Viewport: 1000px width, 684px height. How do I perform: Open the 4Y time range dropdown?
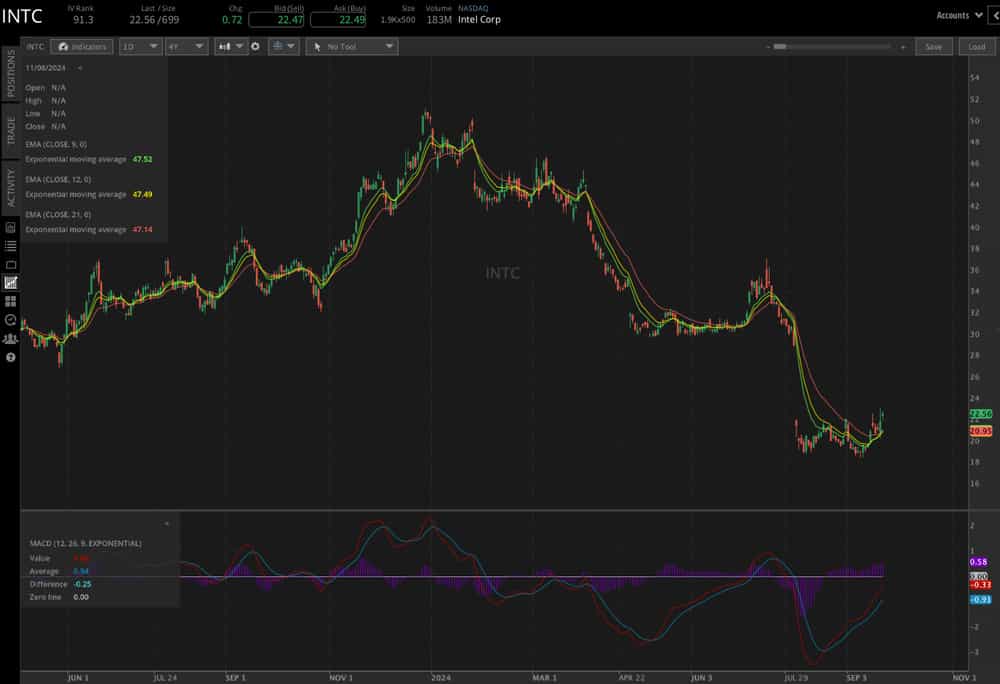tap(185, 47)
